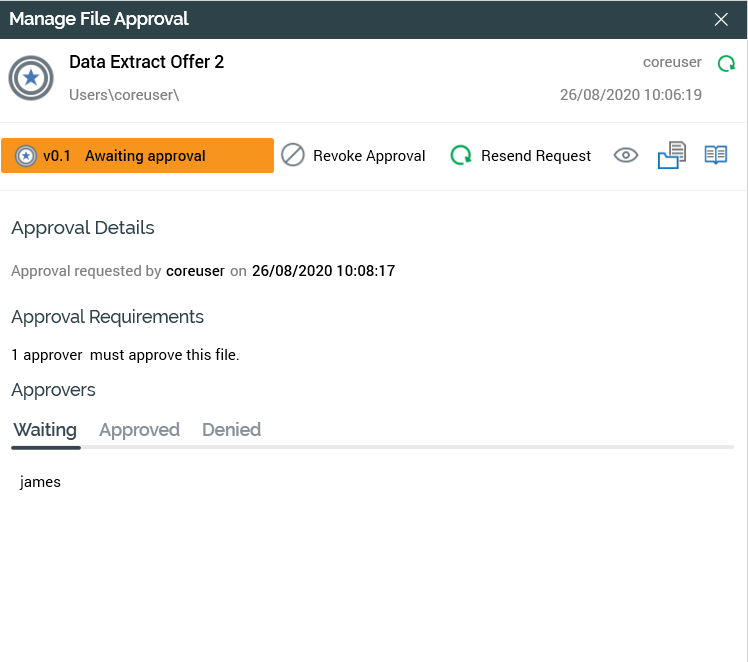The height and width of the screenshot is (662, 748).
Task: Select the Awaiting approval status text
Action: 145,156
